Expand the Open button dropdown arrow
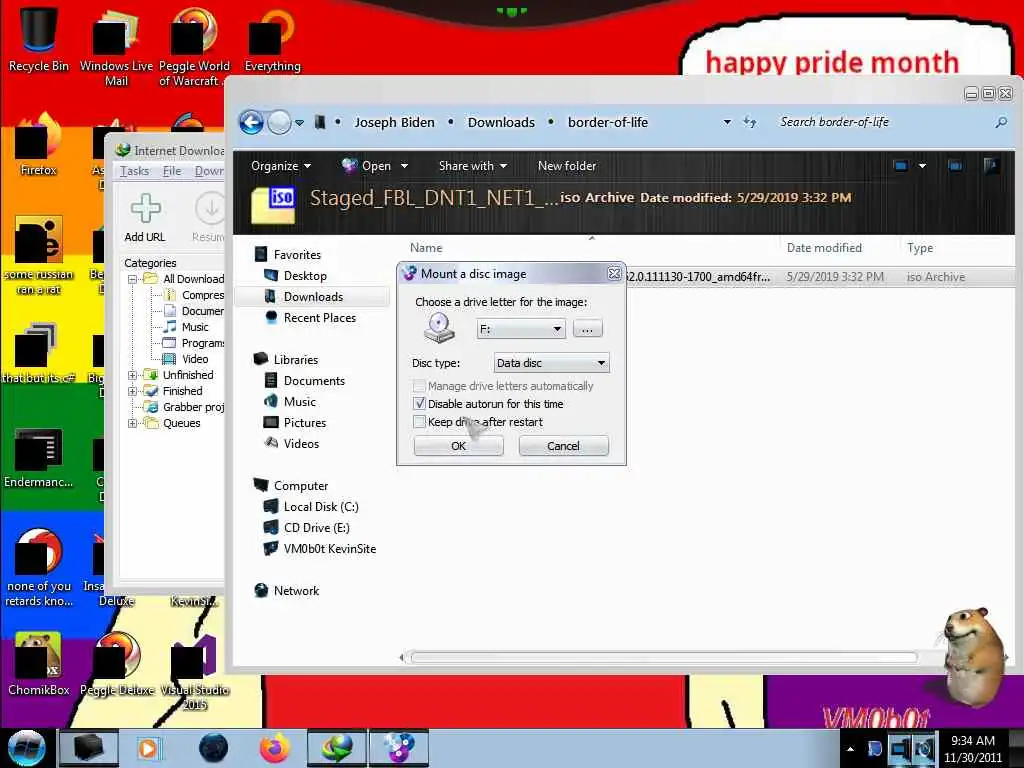This screenshot has width=1024, height=768. 404,166
